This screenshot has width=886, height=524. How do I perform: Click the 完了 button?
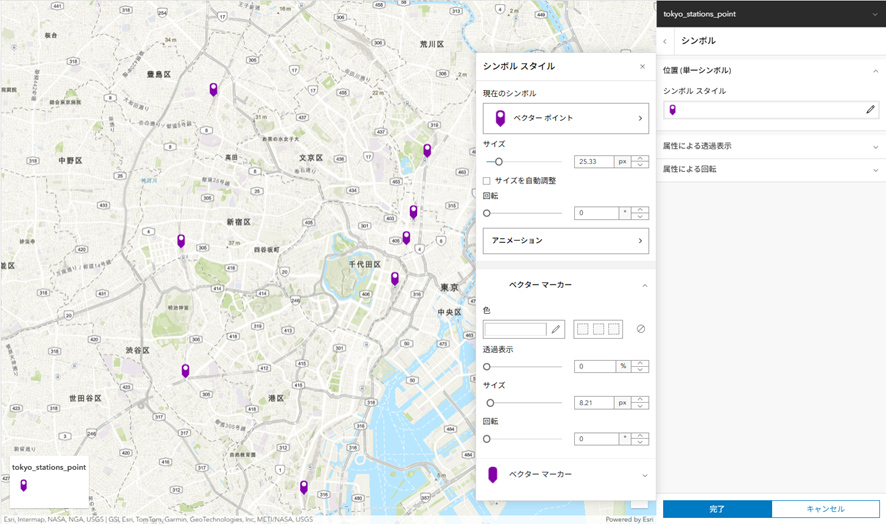coord(717,509)
